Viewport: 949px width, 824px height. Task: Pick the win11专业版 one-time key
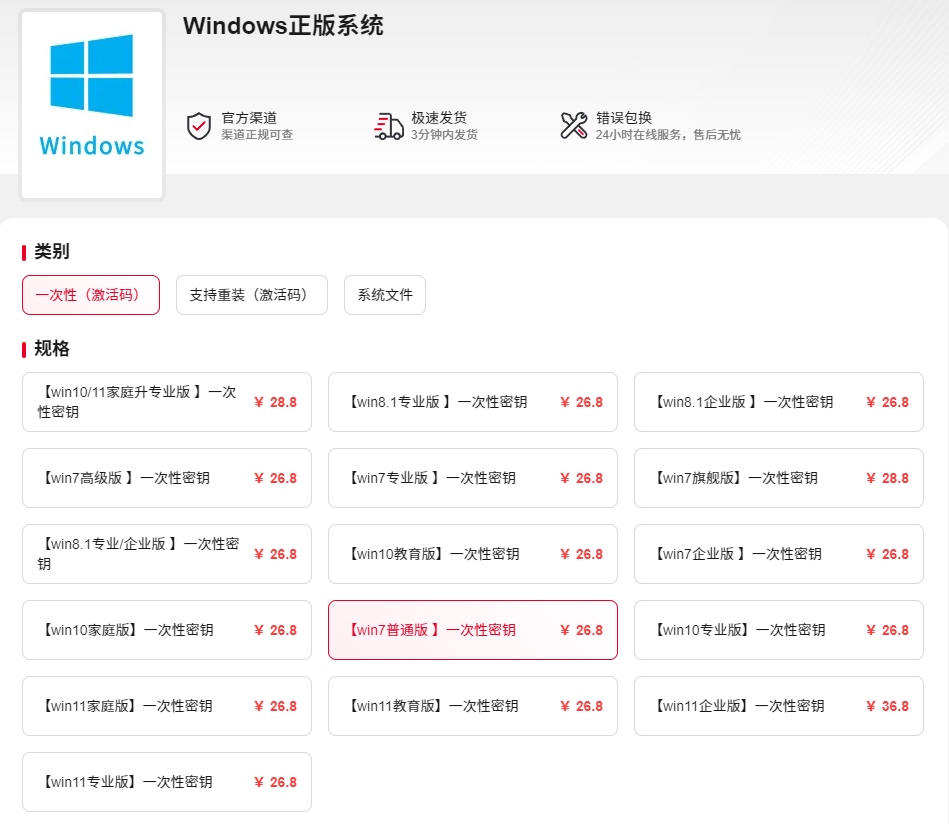click(x=167, y=782)
